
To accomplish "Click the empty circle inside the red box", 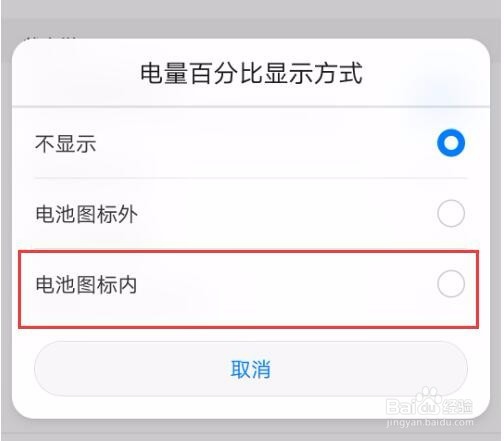I will (451, 284).
